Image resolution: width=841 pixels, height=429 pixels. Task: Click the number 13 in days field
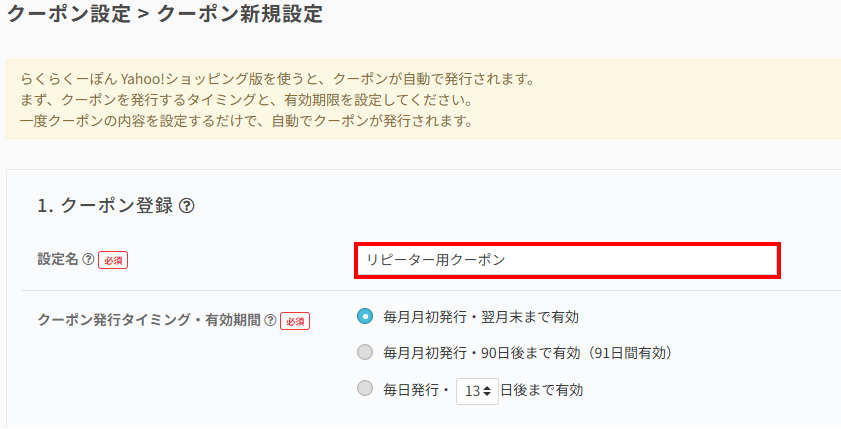[471, 390]
